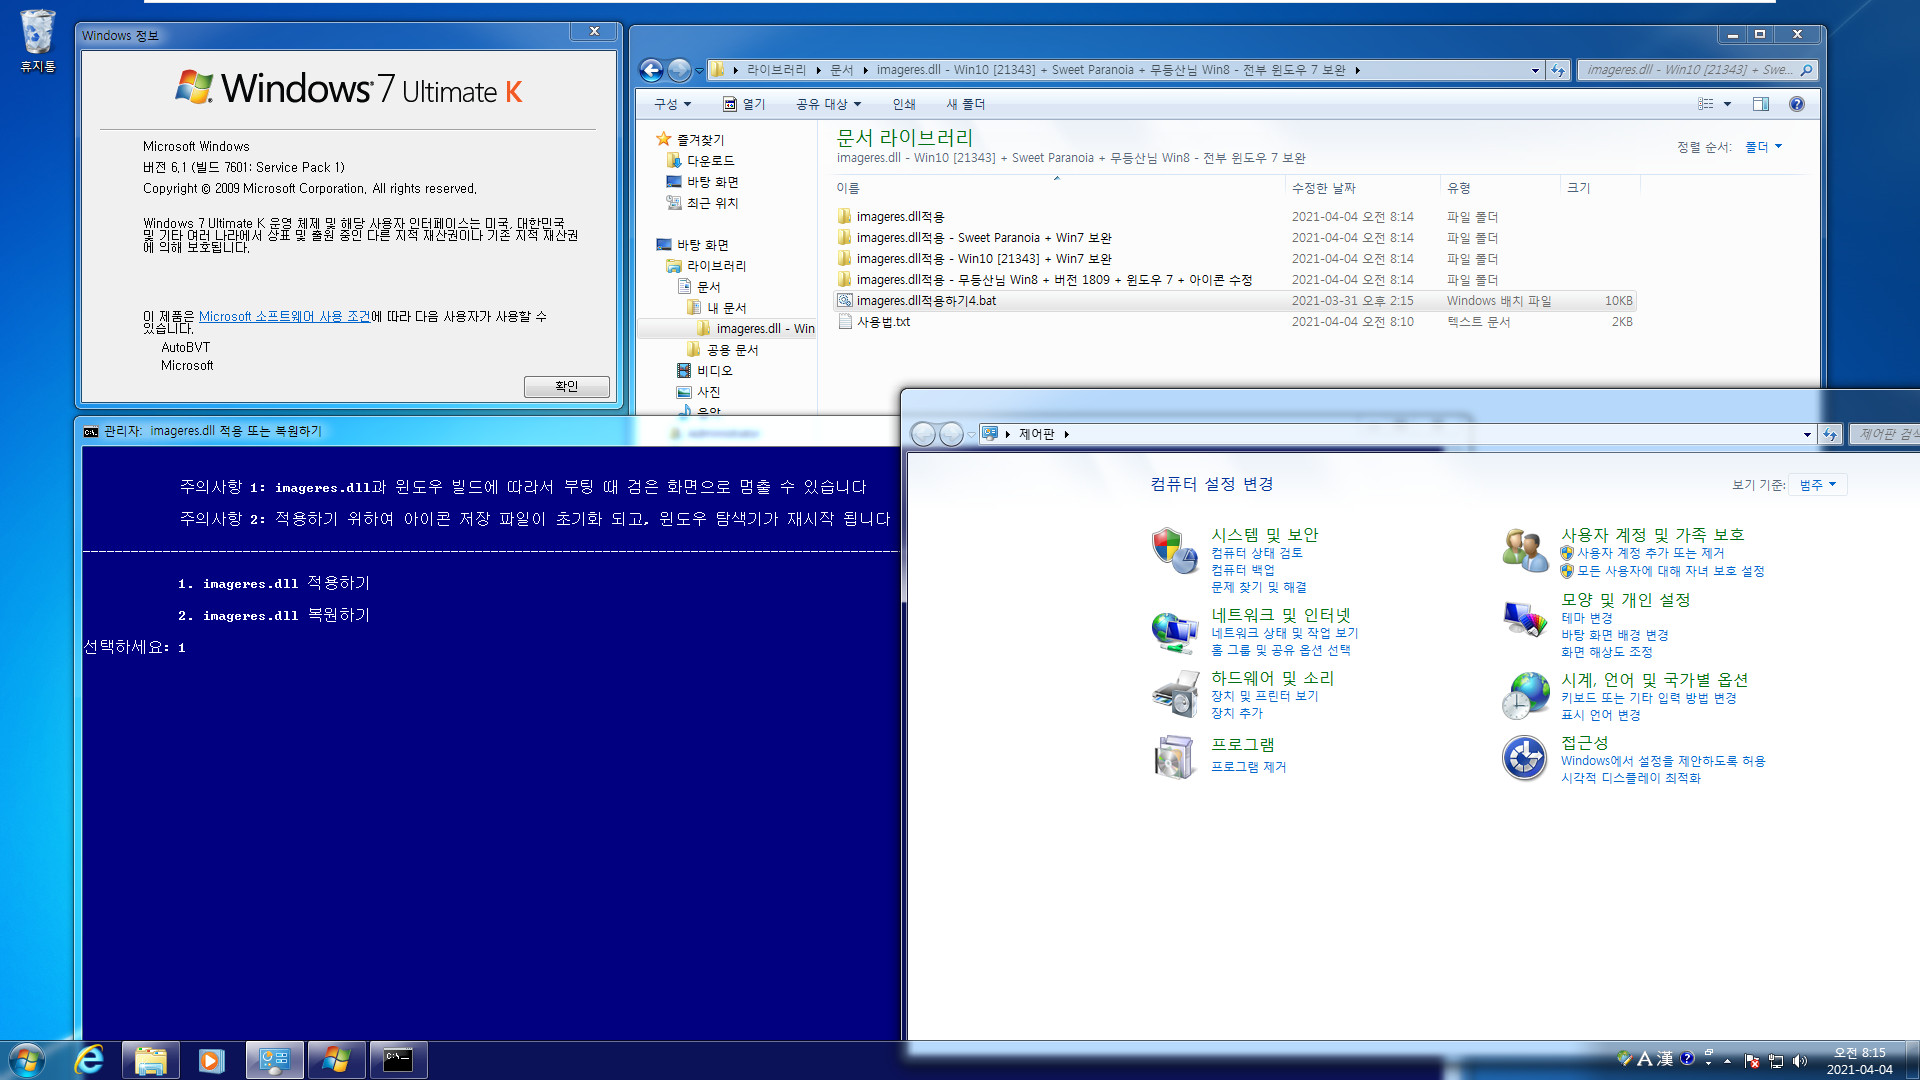Click the Explorer forward navigation arrow
Image resolution: width=1920 pixels, height=1080 pixels.
tap(679, 70)
